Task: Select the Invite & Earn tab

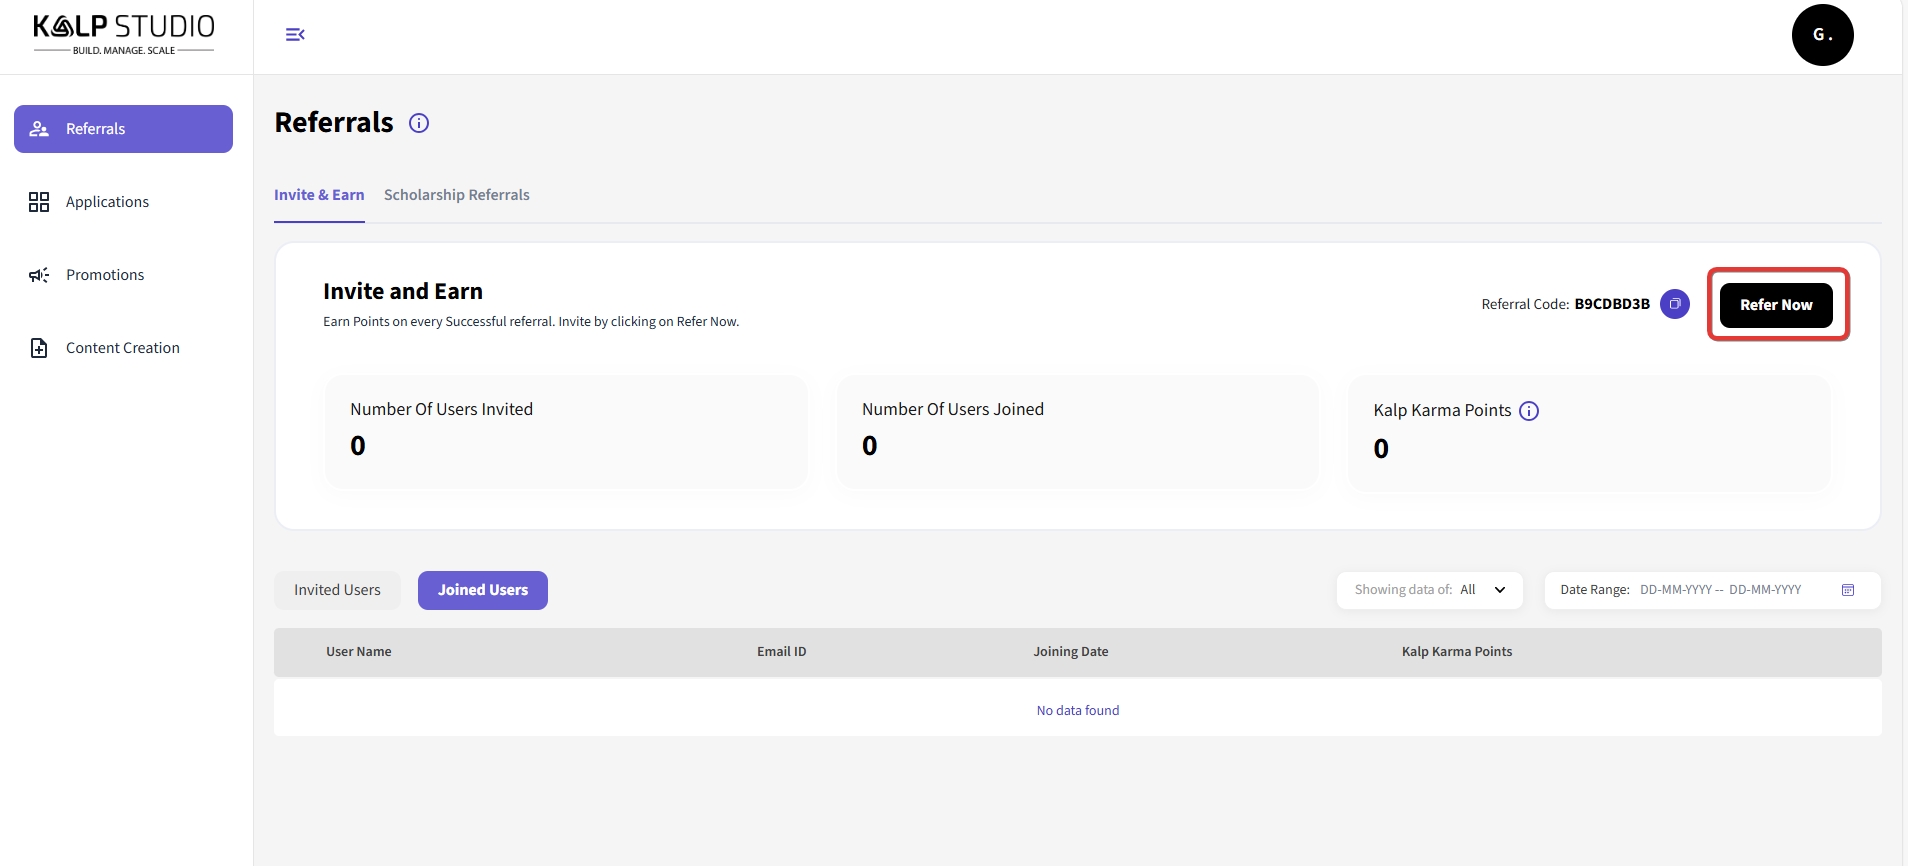Action: 319,195
